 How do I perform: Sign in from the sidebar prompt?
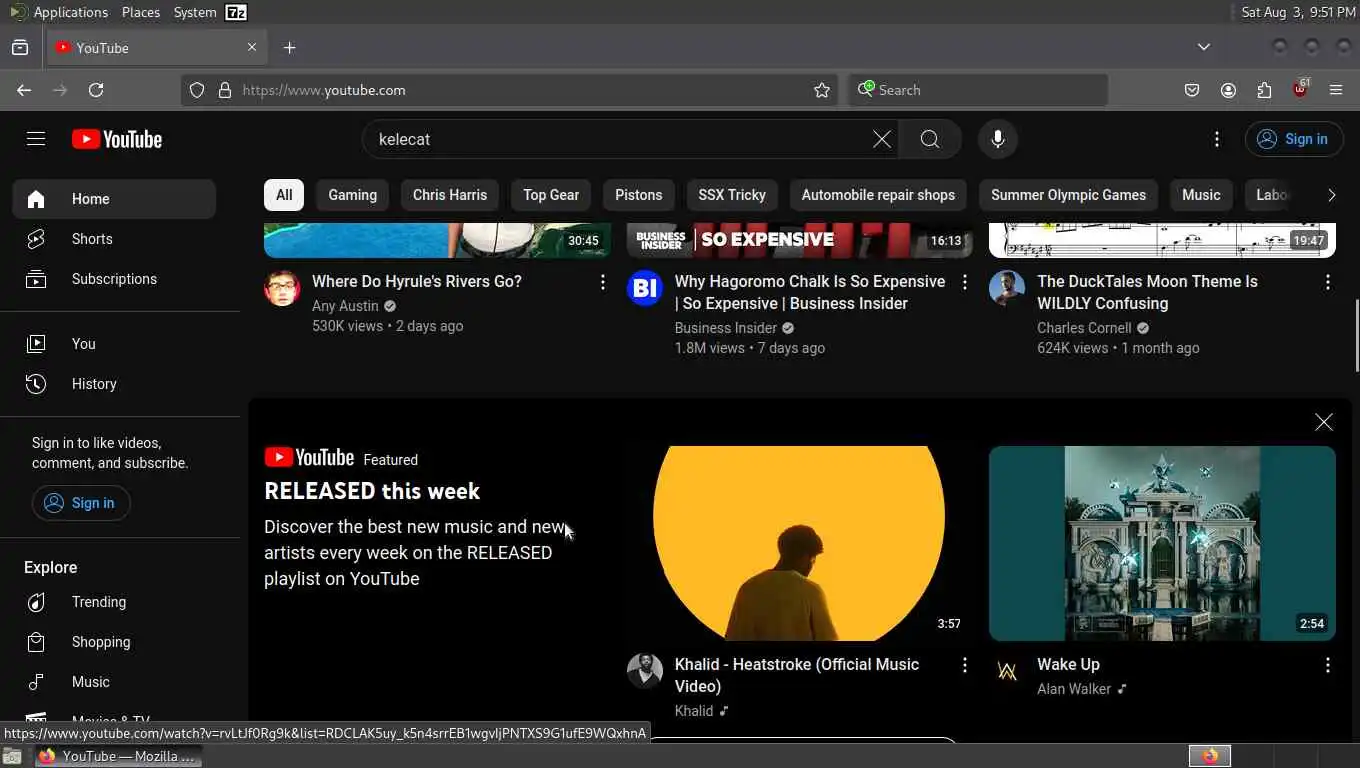(x=81, y=503)
